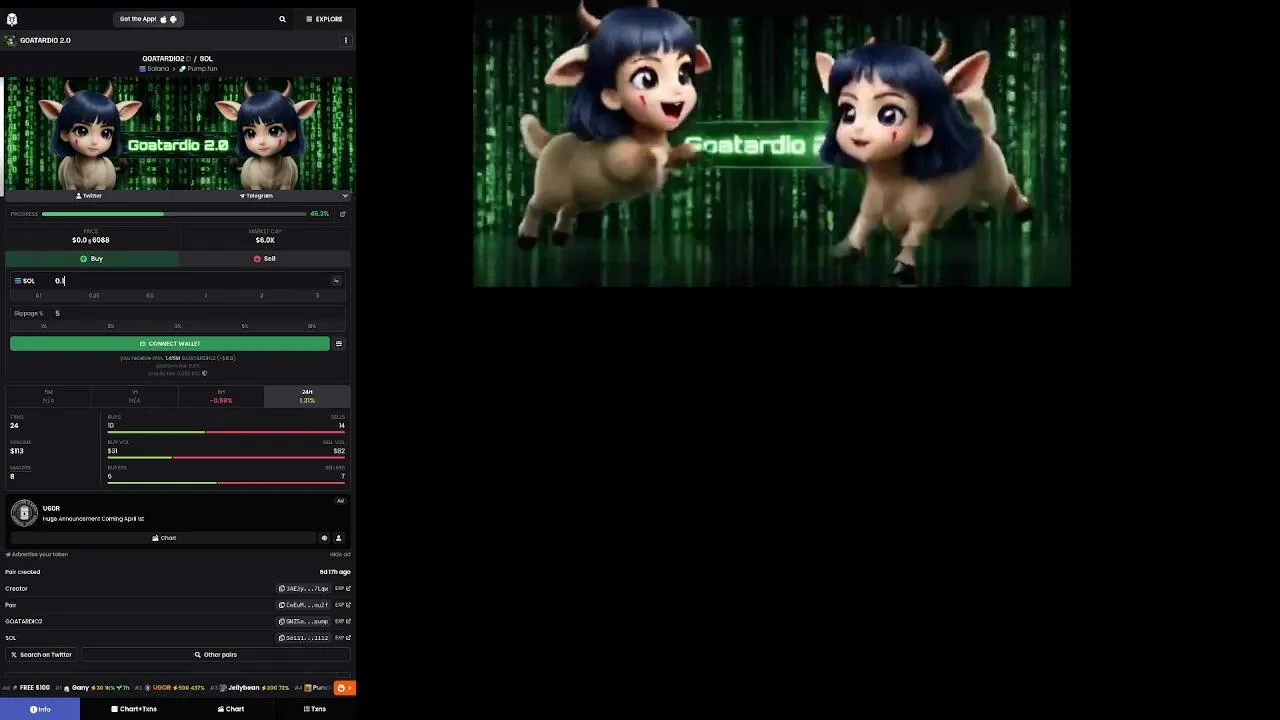Viewport: 1280px width, 720px height.
Task: Click the enlarged Goatardio goats preview image
Action: (772, 143)
